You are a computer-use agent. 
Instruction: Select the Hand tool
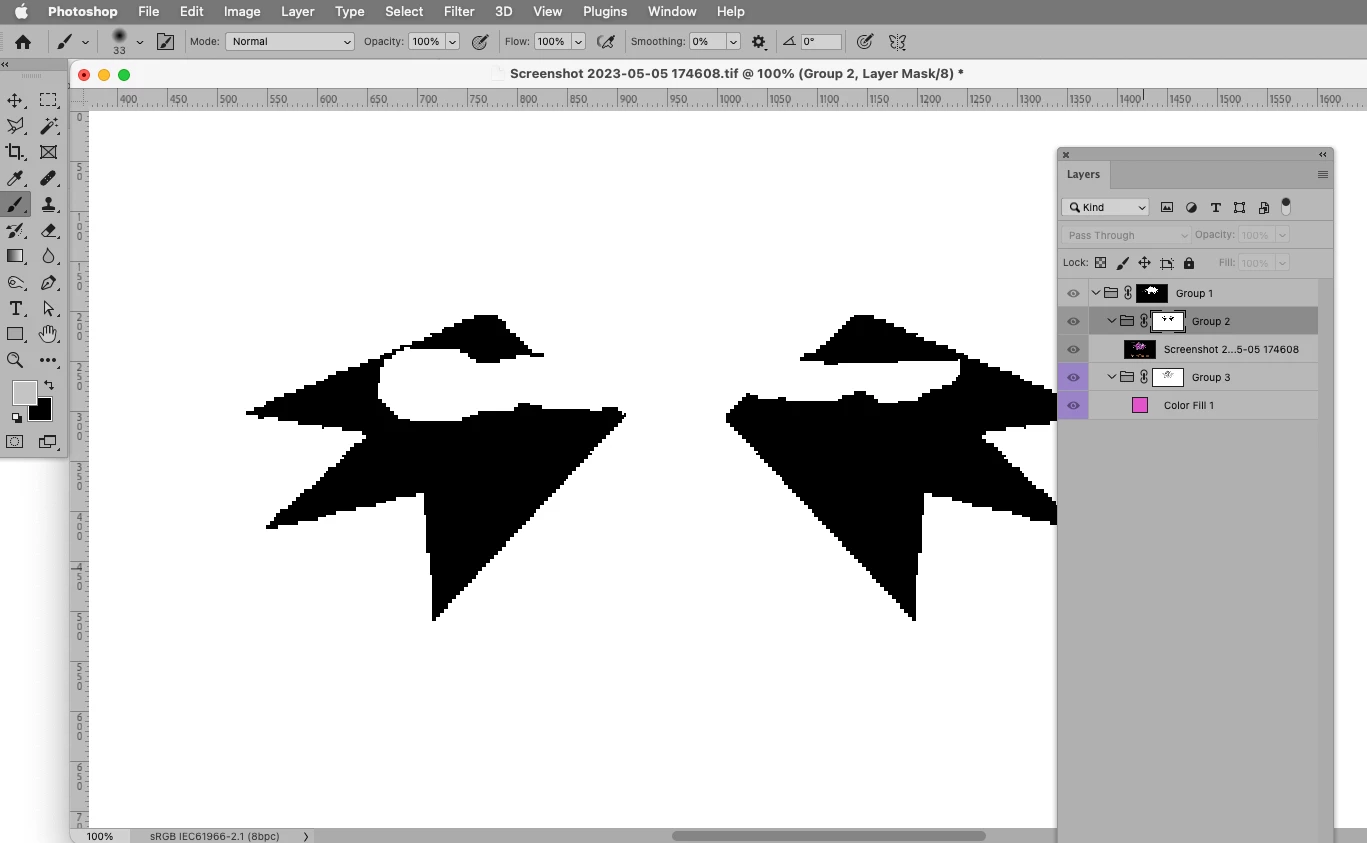click(x=48, y=334)
